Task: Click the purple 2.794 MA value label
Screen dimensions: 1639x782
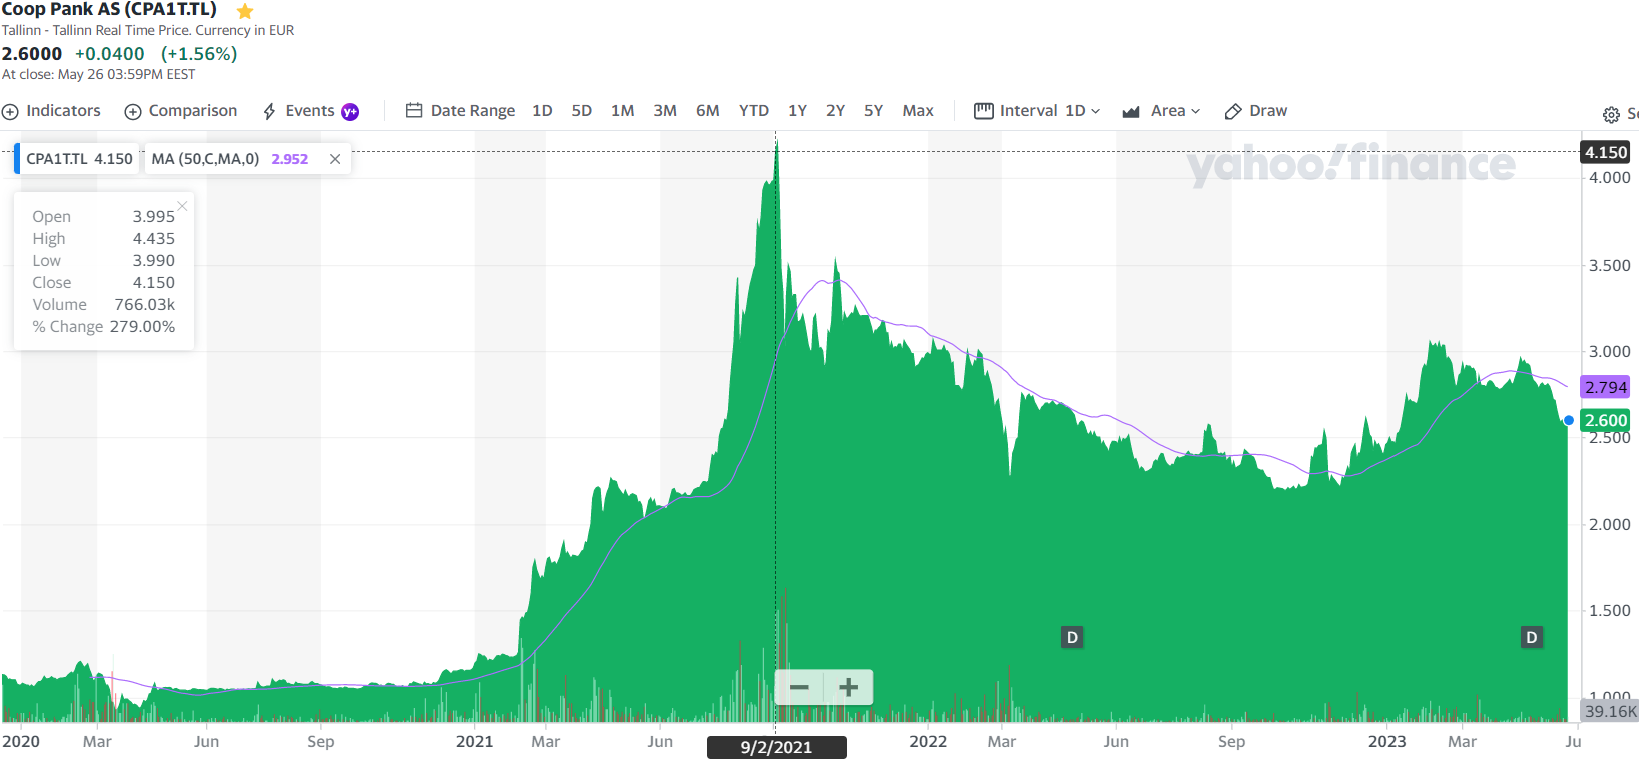Action: (1606, 387)
